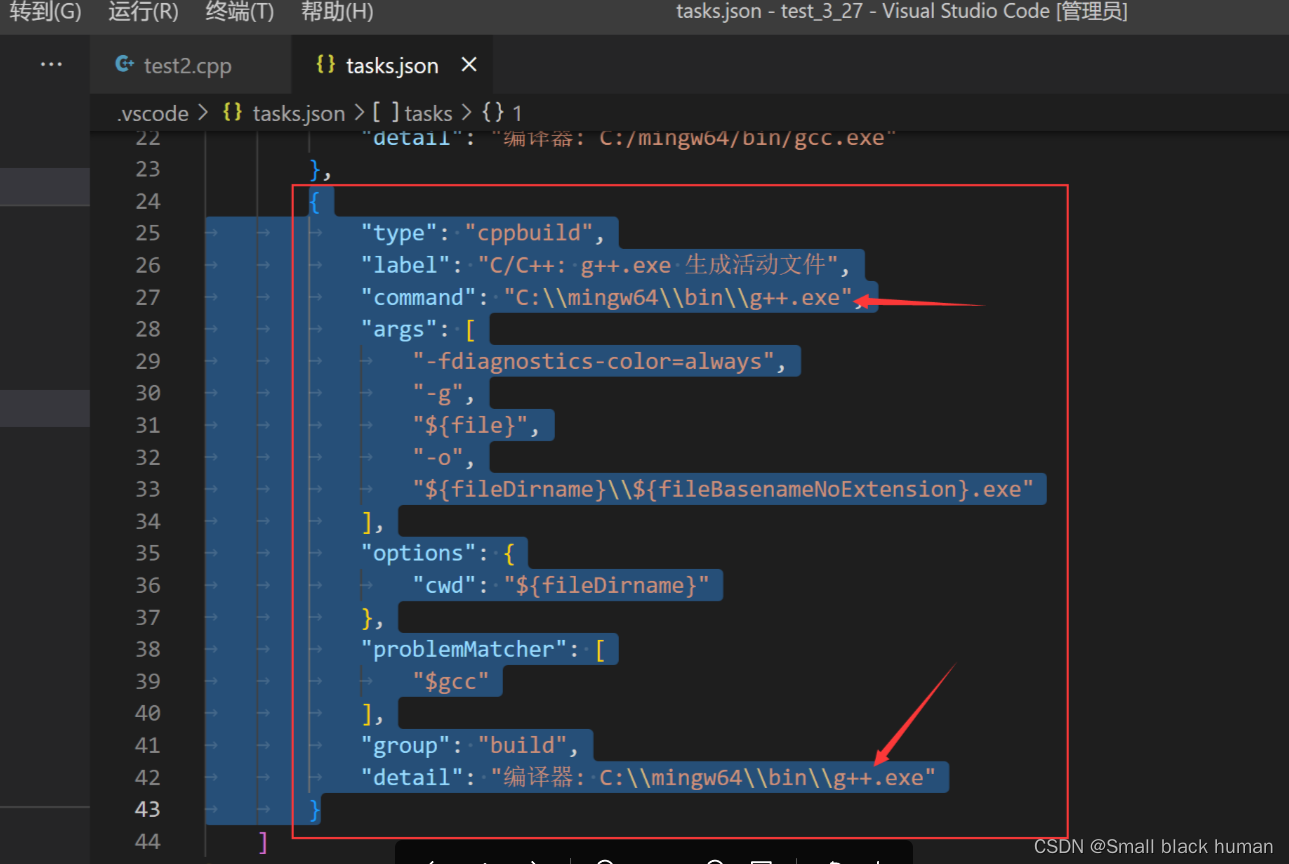Click line number 27 in the gutter
Image resolution: width=1289 pixels, height=864 pixels.
147,297
